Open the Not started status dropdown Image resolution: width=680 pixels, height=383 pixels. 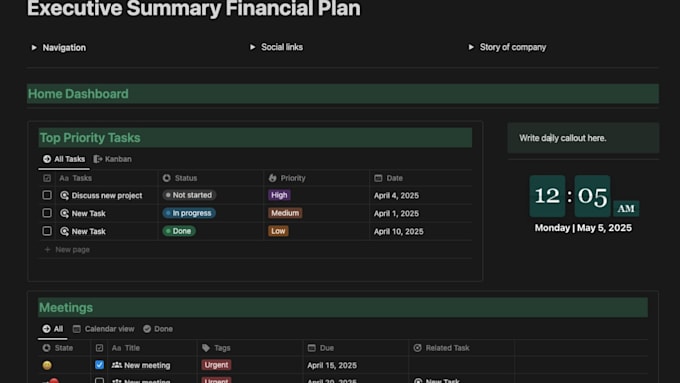pyautogui.click(x=189, y=195)
